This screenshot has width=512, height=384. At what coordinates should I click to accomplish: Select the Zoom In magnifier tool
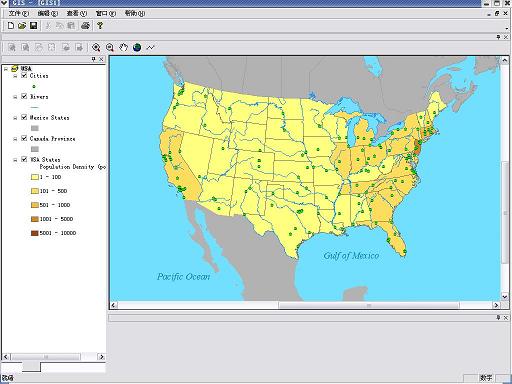tap(96, 48)
